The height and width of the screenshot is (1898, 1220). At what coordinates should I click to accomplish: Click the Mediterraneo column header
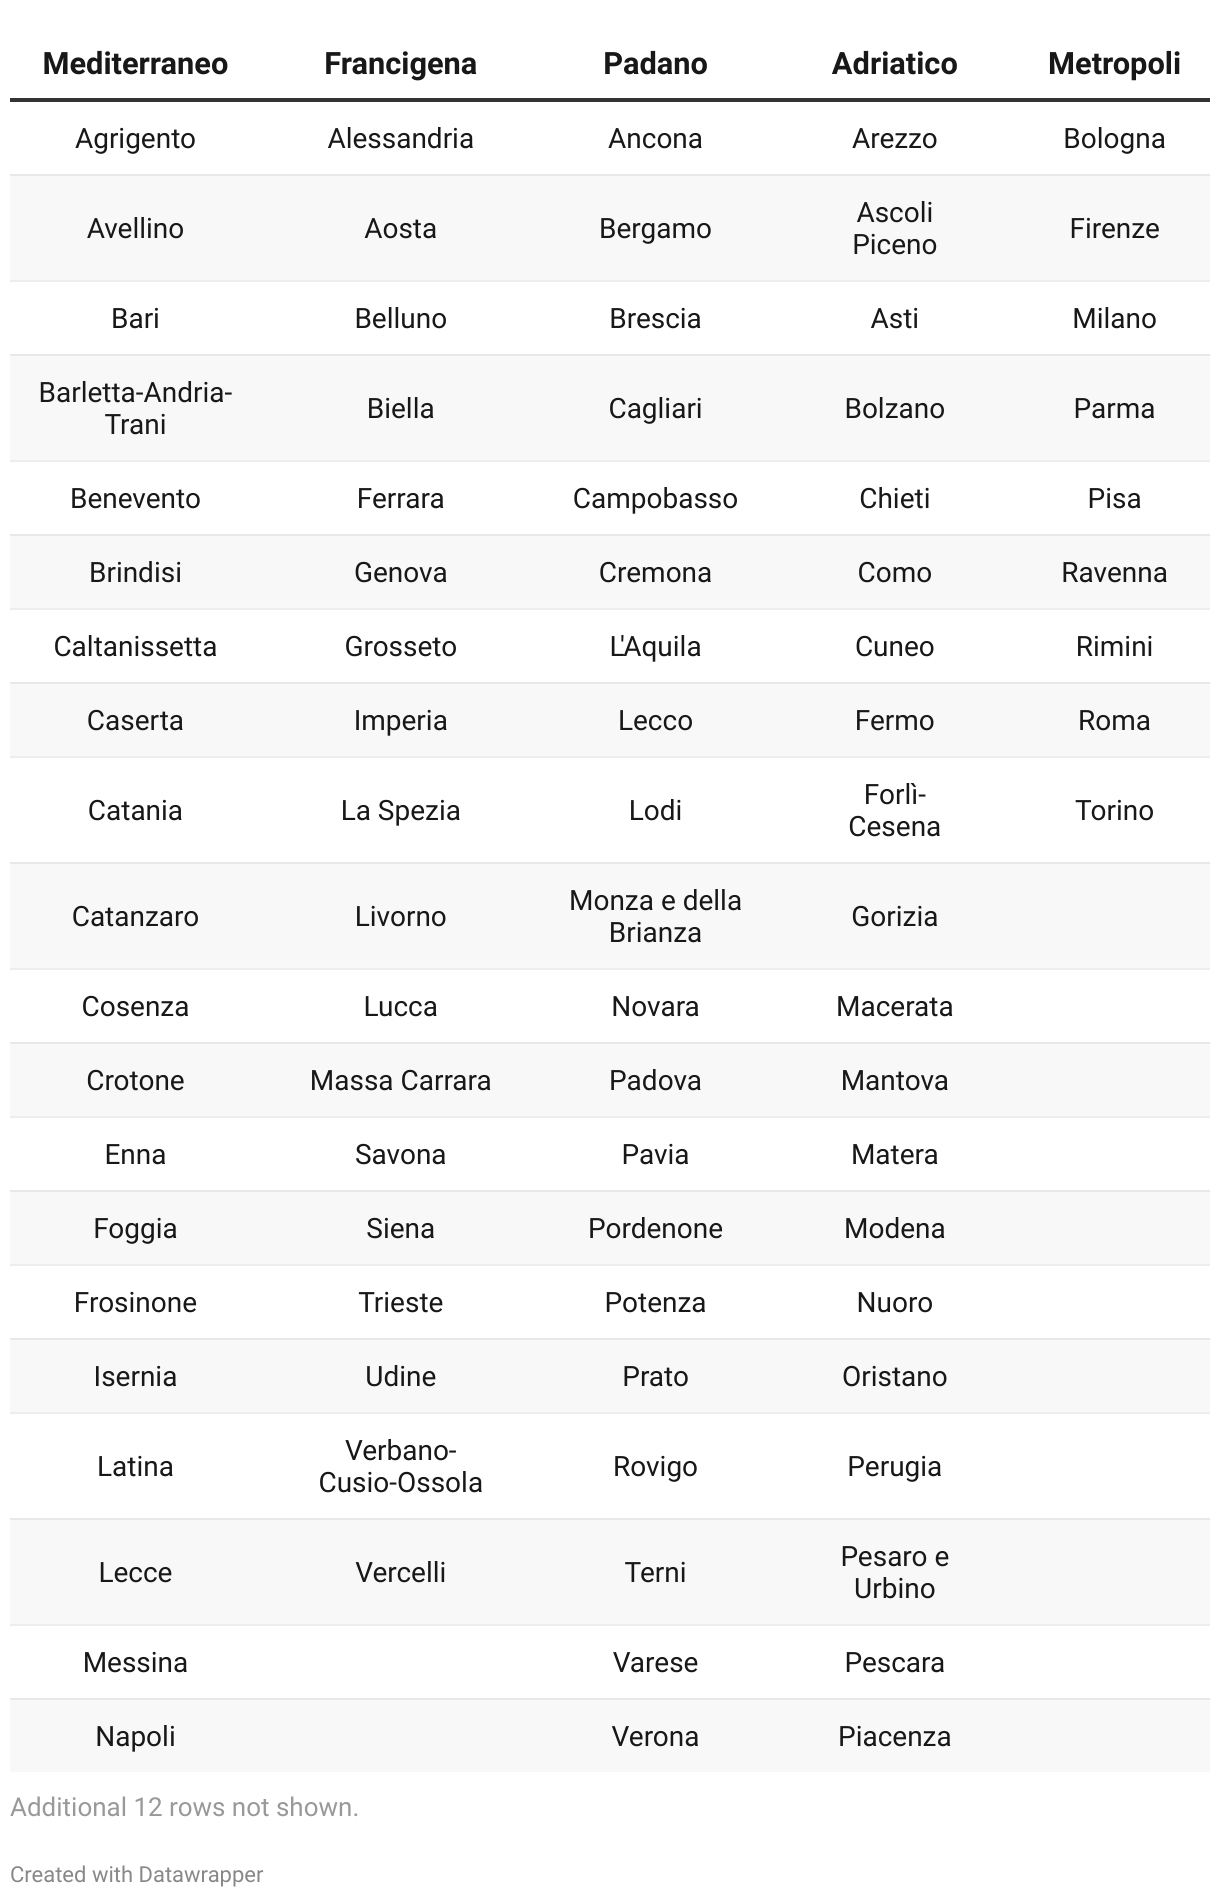tap(135, 64)
